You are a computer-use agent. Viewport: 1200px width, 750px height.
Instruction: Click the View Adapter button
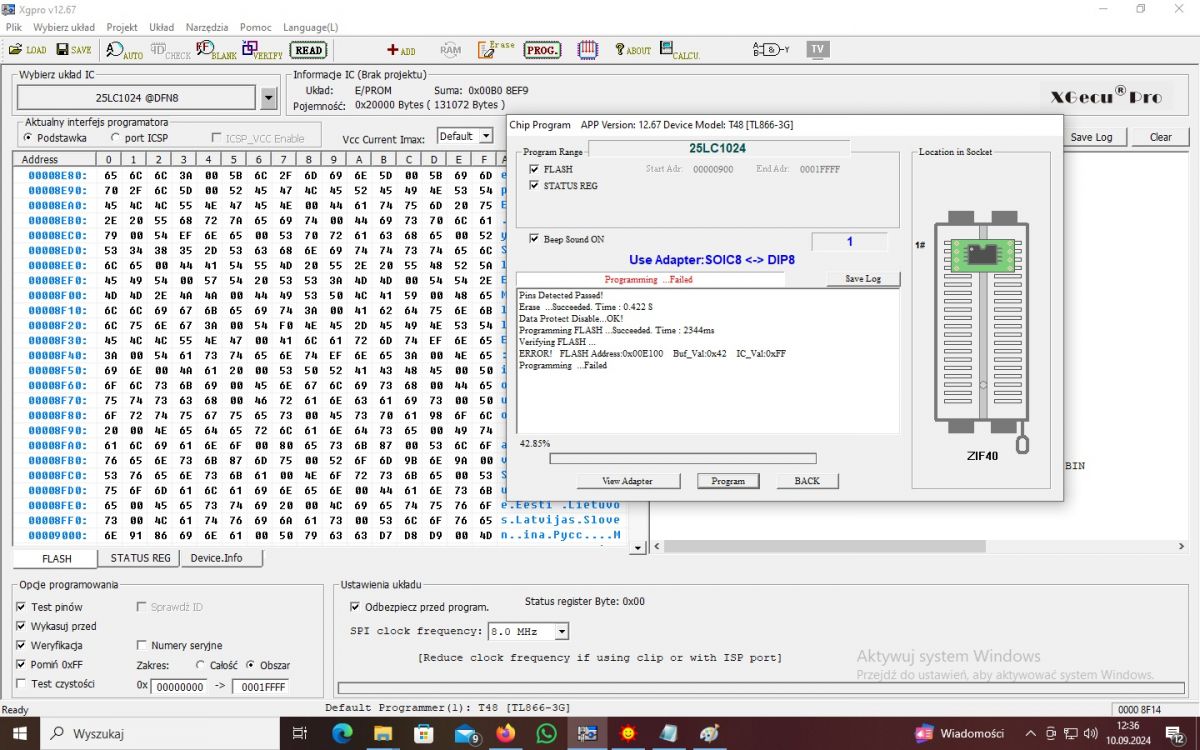coord(627,481)
